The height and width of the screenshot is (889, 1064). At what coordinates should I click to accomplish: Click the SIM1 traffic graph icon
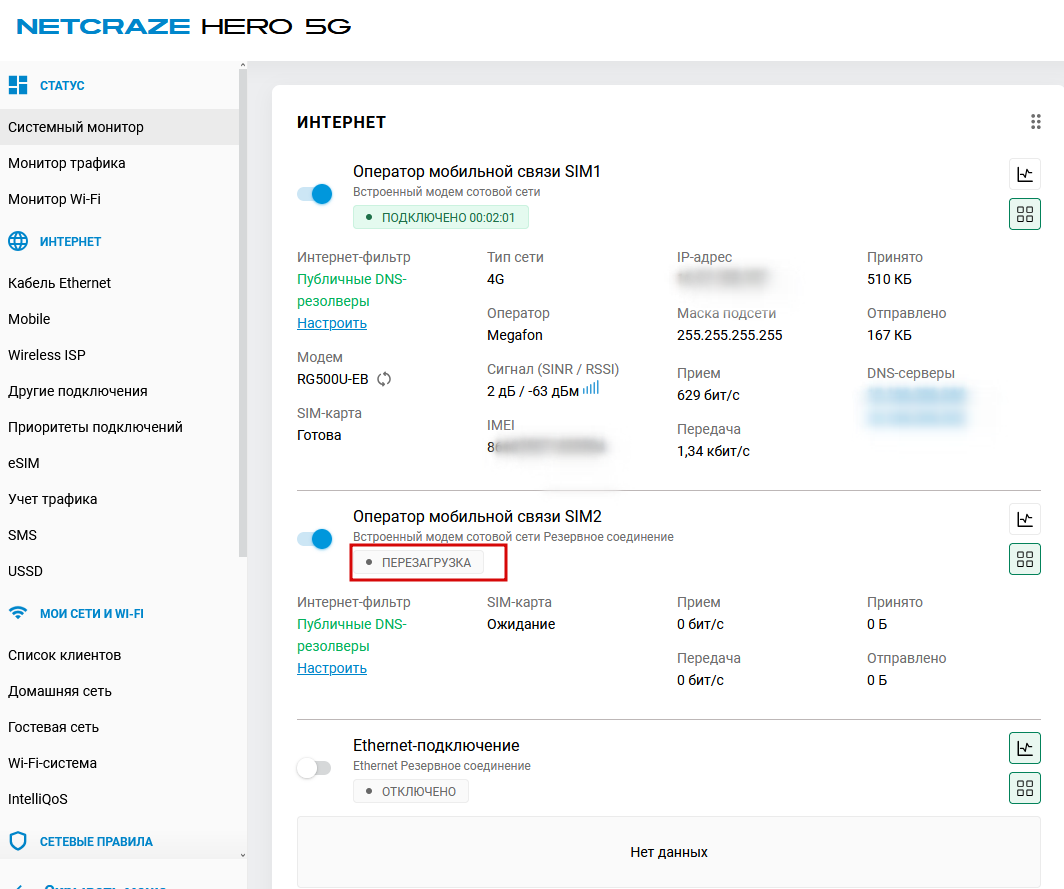click(1024, 174)
